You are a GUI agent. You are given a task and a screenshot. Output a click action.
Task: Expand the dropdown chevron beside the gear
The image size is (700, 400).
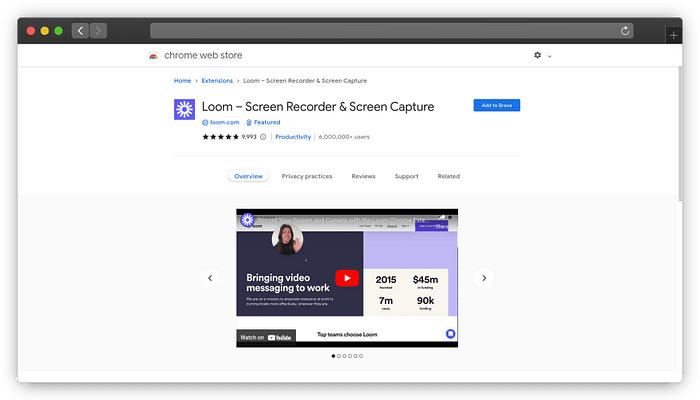click(x=550, y=56)
